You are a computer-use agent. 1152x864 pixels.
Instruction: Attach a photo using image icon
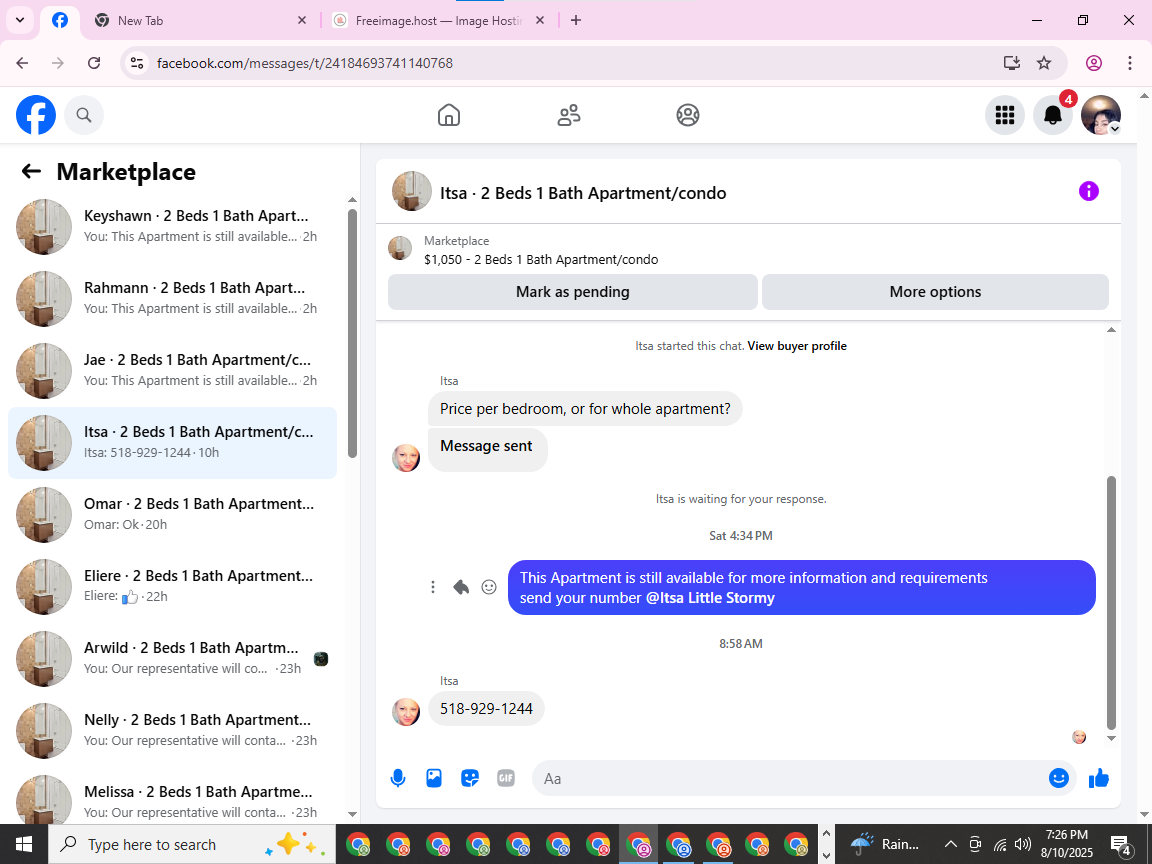pyautogui.click(x=433, y=778)
